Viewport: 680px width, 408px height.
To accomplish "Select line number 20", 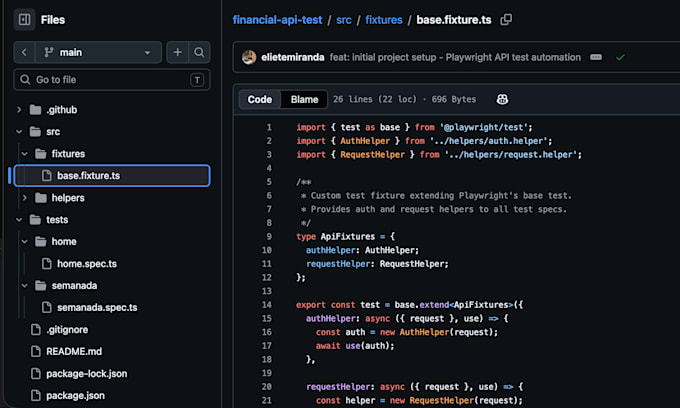I will point(267,387).
